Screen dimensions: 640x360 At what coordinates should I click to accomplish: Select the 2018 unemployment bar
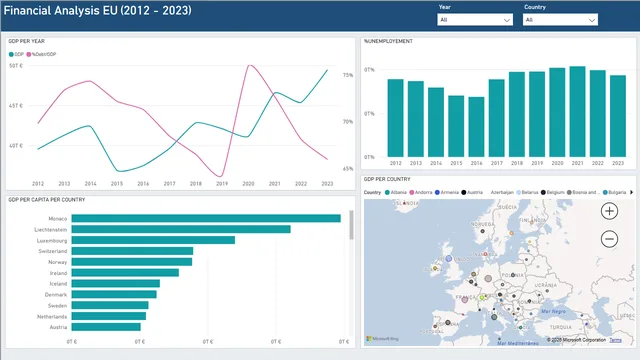(517, 114)
